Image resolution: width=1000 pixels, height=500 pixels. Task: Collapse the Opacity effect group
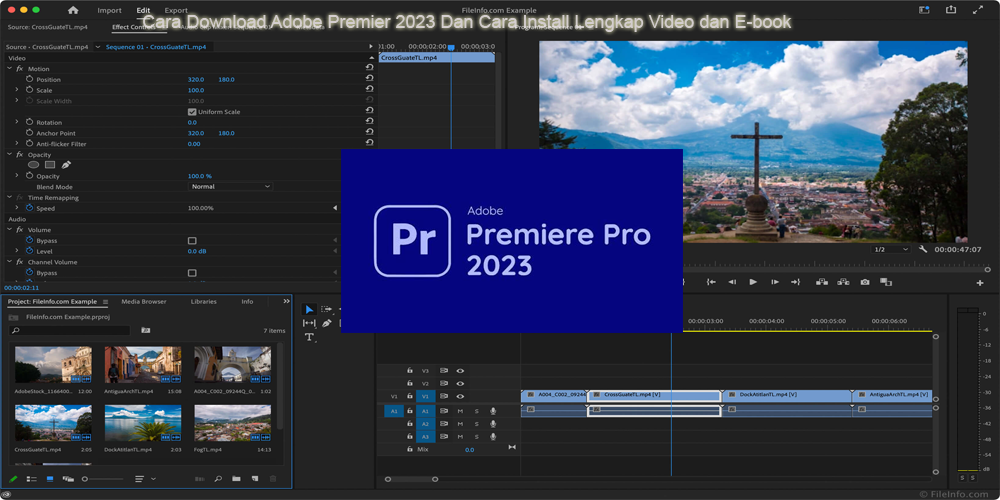pyautogui.click(x=9, y=154)
